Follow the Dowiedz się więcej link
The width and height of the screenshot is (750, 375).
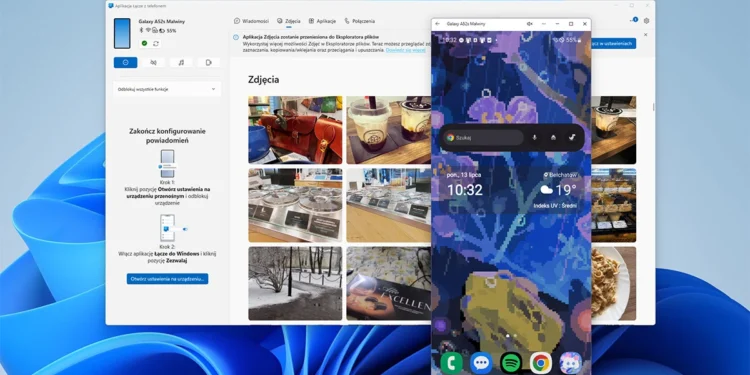pos(406,50)
